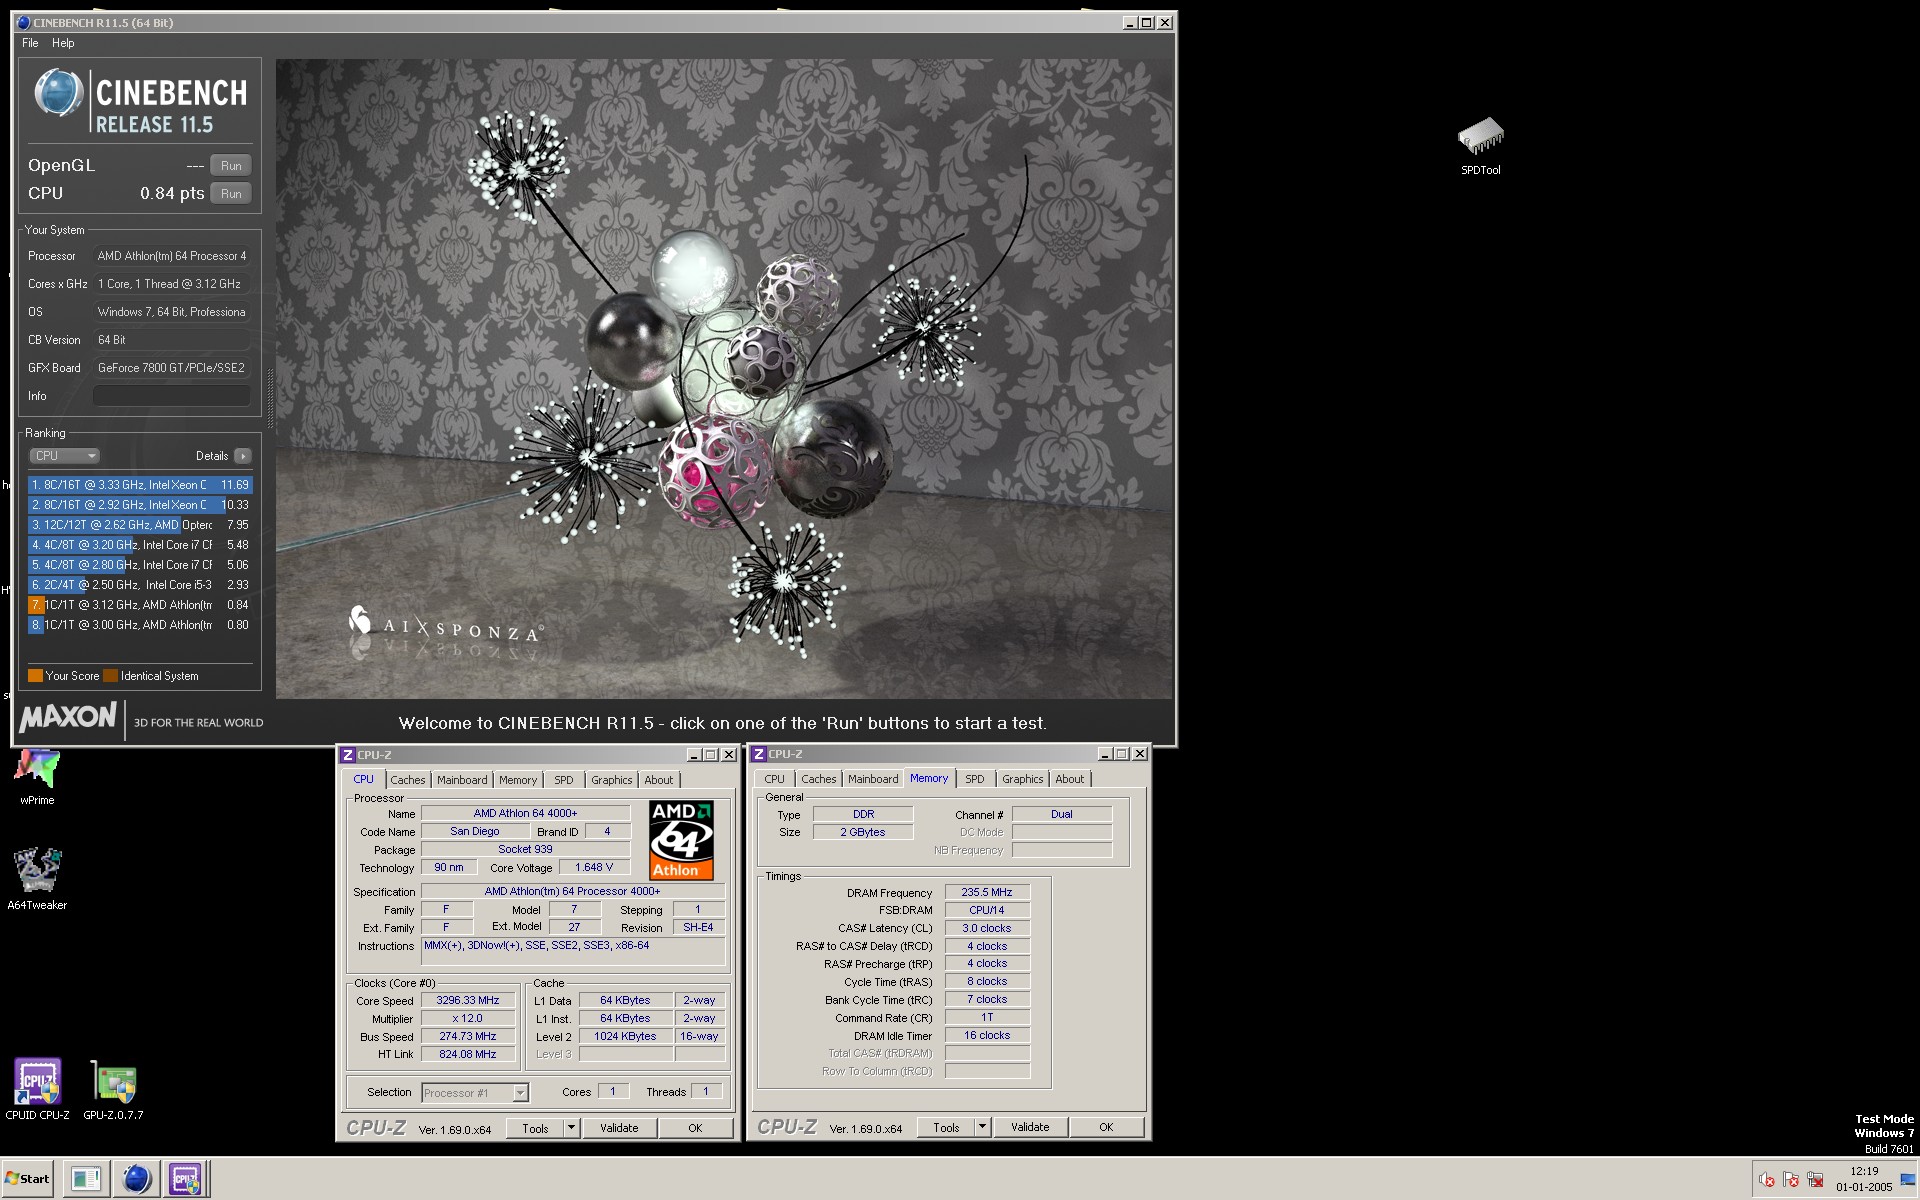Expand Tools dropdown arrow in left CPU-Z
The width and height of the screenshot is (1920, 1200).
click(x=571, y=1128)
